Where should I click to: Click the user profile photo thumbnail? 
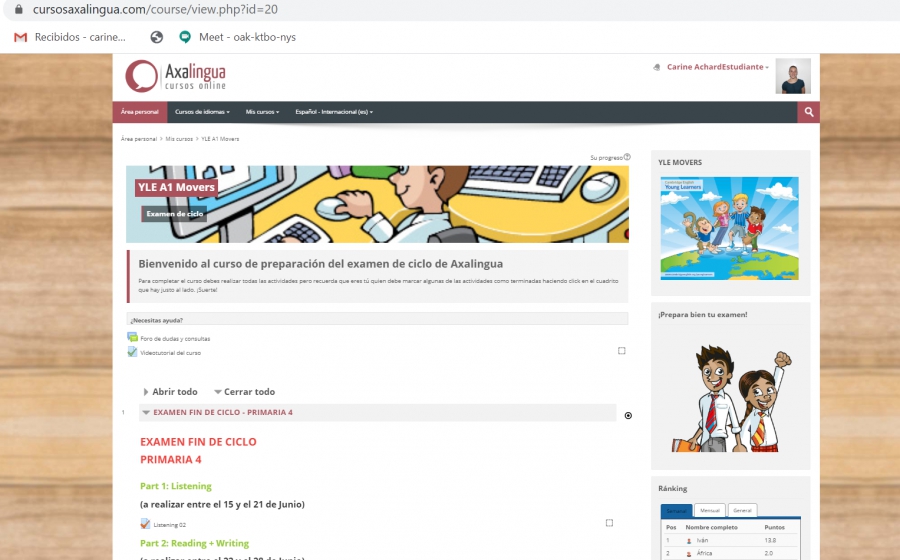coord(793,76)
